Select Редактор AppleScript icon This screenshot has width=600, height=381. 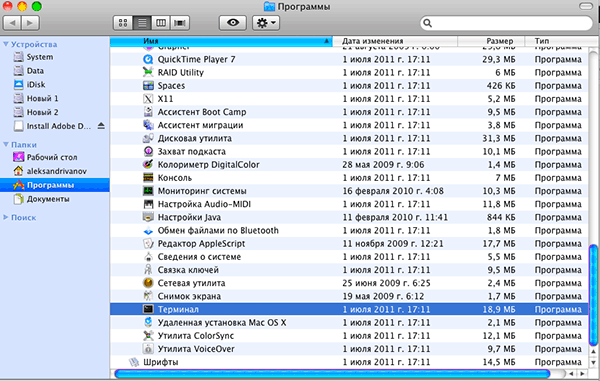(x=148, y=243)
